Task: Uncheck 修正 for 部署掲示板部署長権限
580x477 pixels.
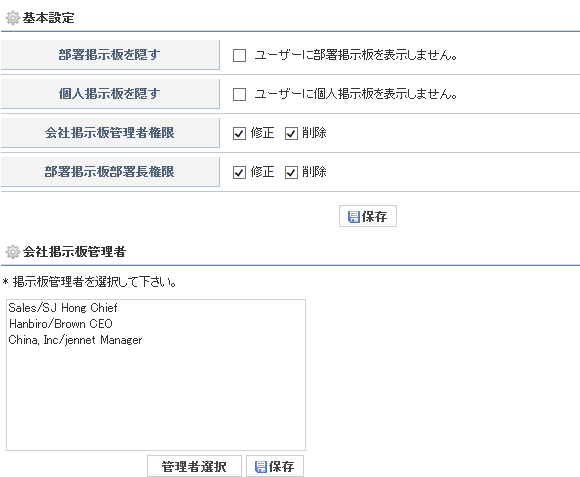Action: (x=239, y=172)
